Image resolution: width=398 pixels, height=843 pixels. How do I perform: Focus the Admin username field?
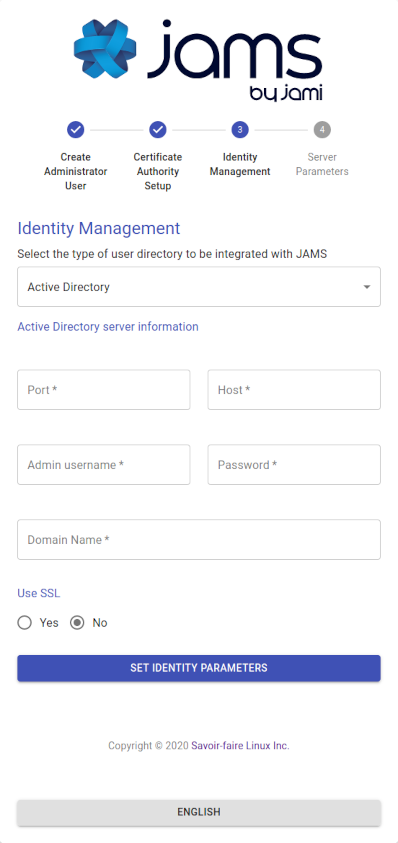tap(104, 465)
